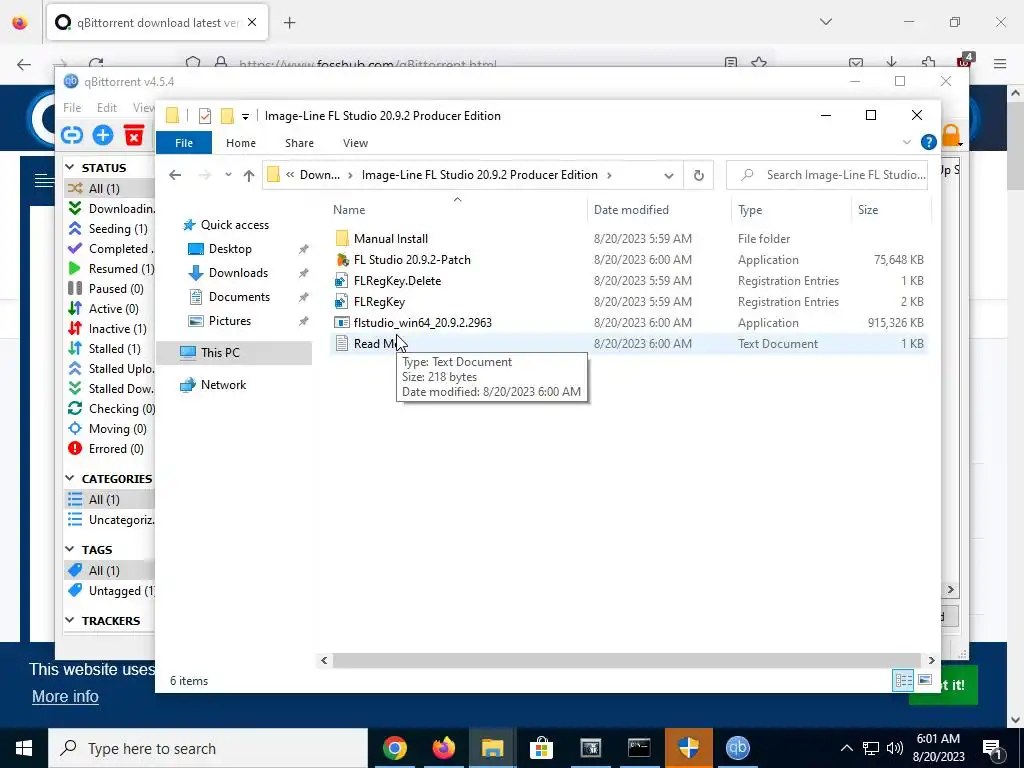Open Firefox hamburger application menu
1024x768 pixels.
click(1000, 63)
